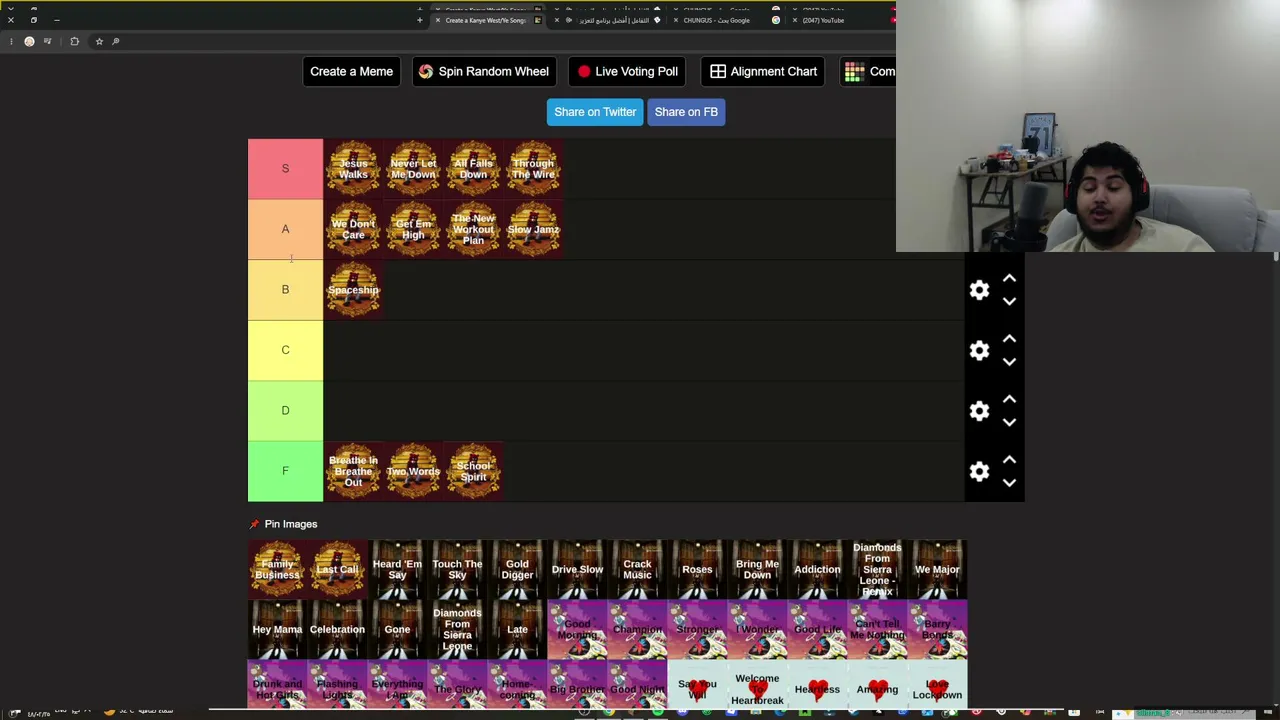1280x720 pixels.
Task: Pick The New Workout Plan tile
Action: (473, 229)
